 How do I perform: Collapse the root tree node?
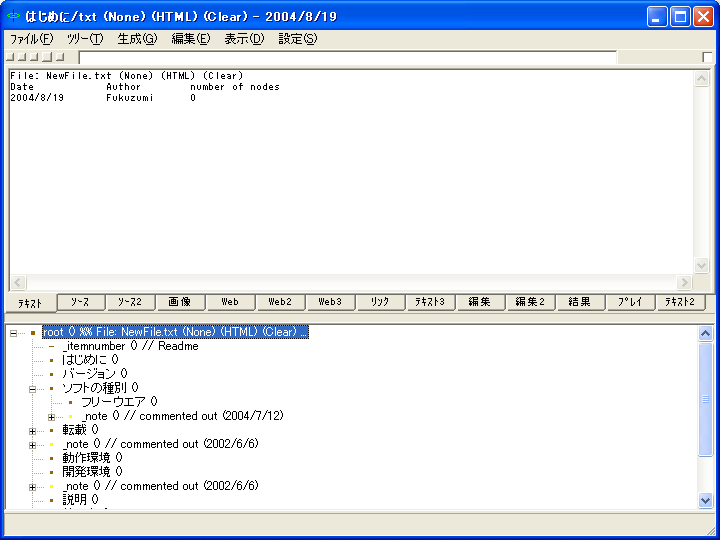pyautogui.click(x=14, y=332)
